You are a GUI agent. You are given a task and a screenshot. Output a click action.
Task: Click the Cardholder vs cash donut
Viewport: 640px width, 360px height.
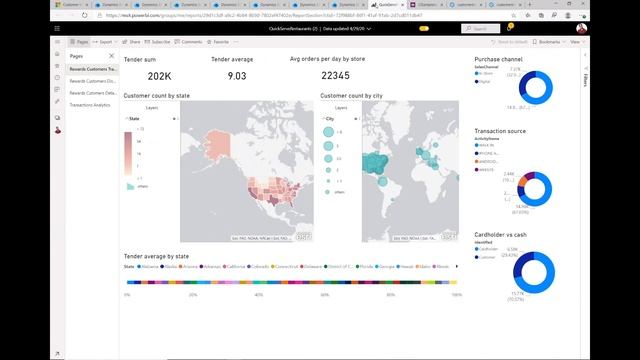[534, 272]
